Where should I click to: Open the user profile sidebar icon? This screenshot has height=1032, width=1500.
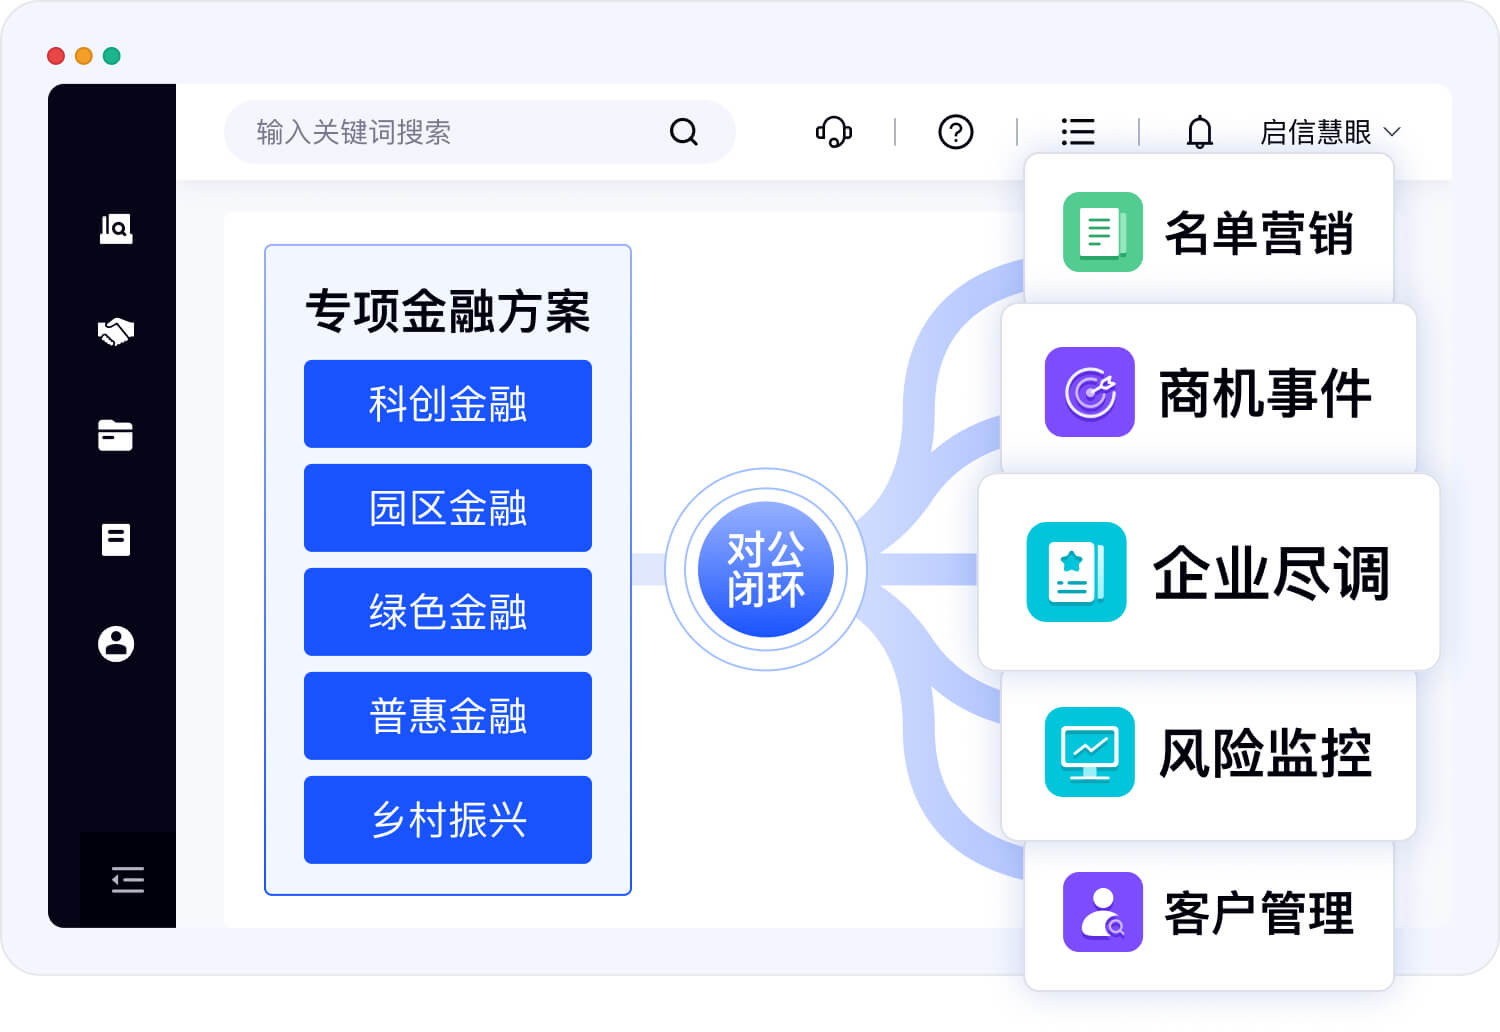tap(116, 644)
